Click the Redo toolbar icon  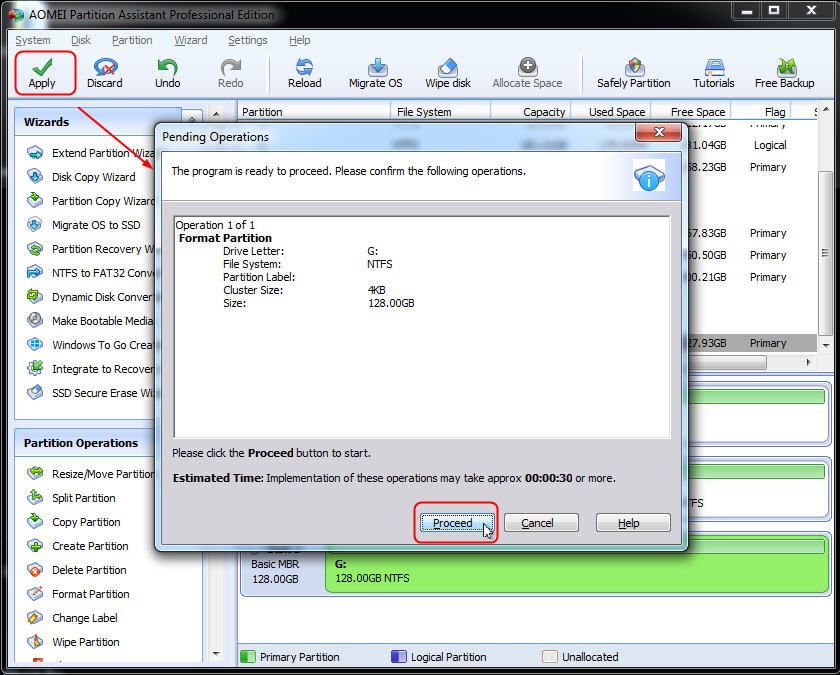coord(230,73)
